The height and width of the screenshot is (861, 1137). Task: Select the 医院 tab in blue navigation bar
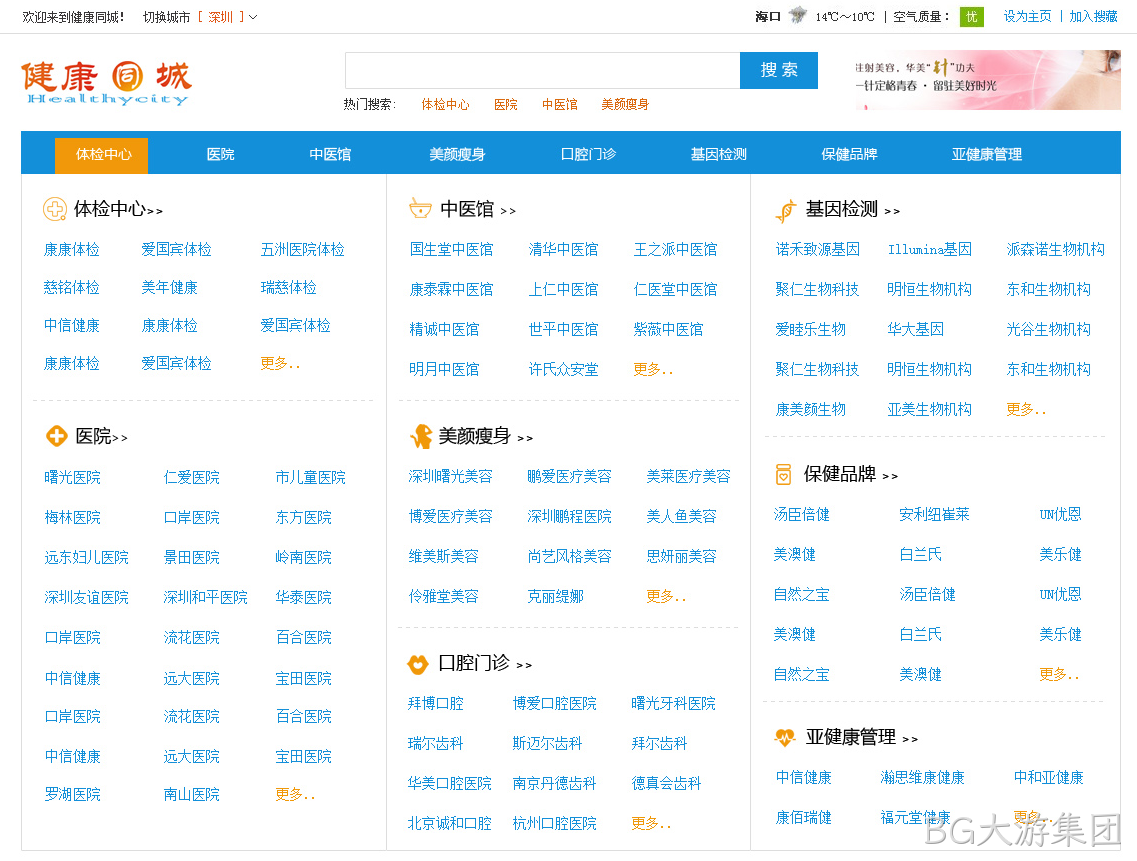pyautogui.click(x=220, y=155)
